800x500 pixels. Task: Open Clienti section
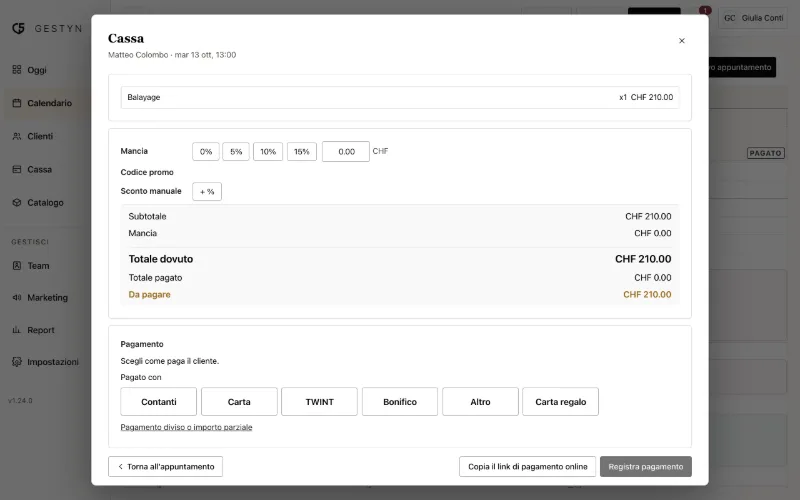[40, 136]
